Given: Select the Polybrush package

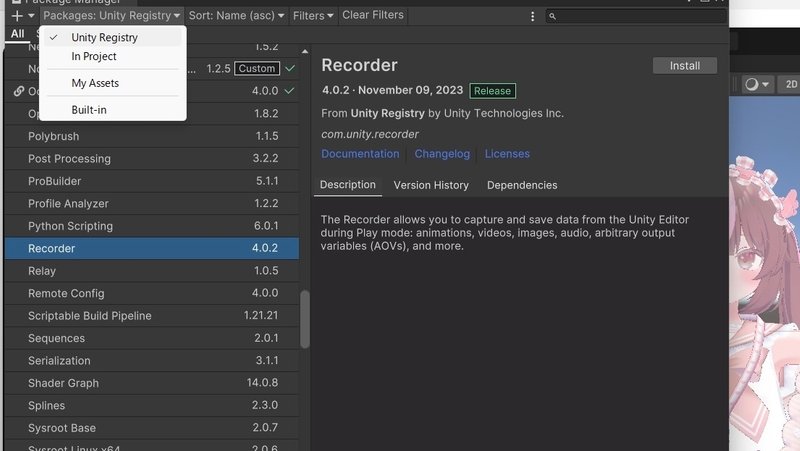Looking at the screenshot, I should tap(152, 136).
